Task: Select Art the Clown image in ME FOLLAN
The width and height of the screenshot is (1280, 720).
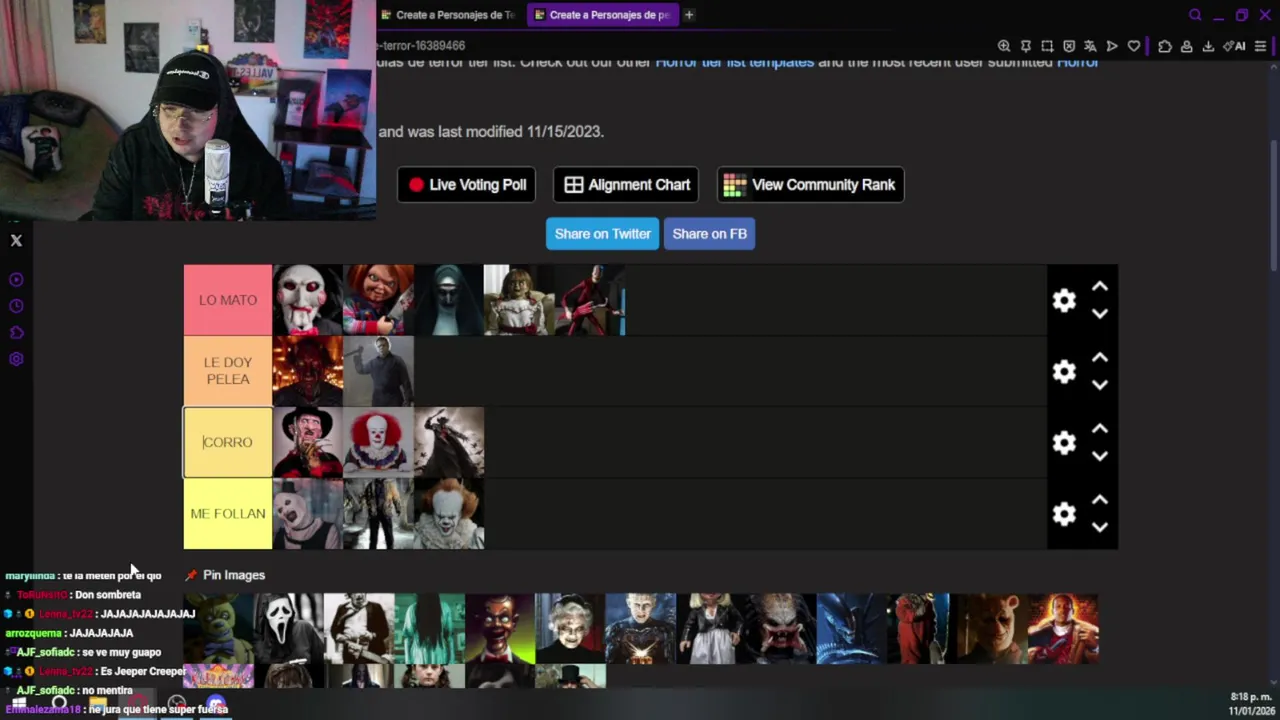Action: tap(308, 513)
